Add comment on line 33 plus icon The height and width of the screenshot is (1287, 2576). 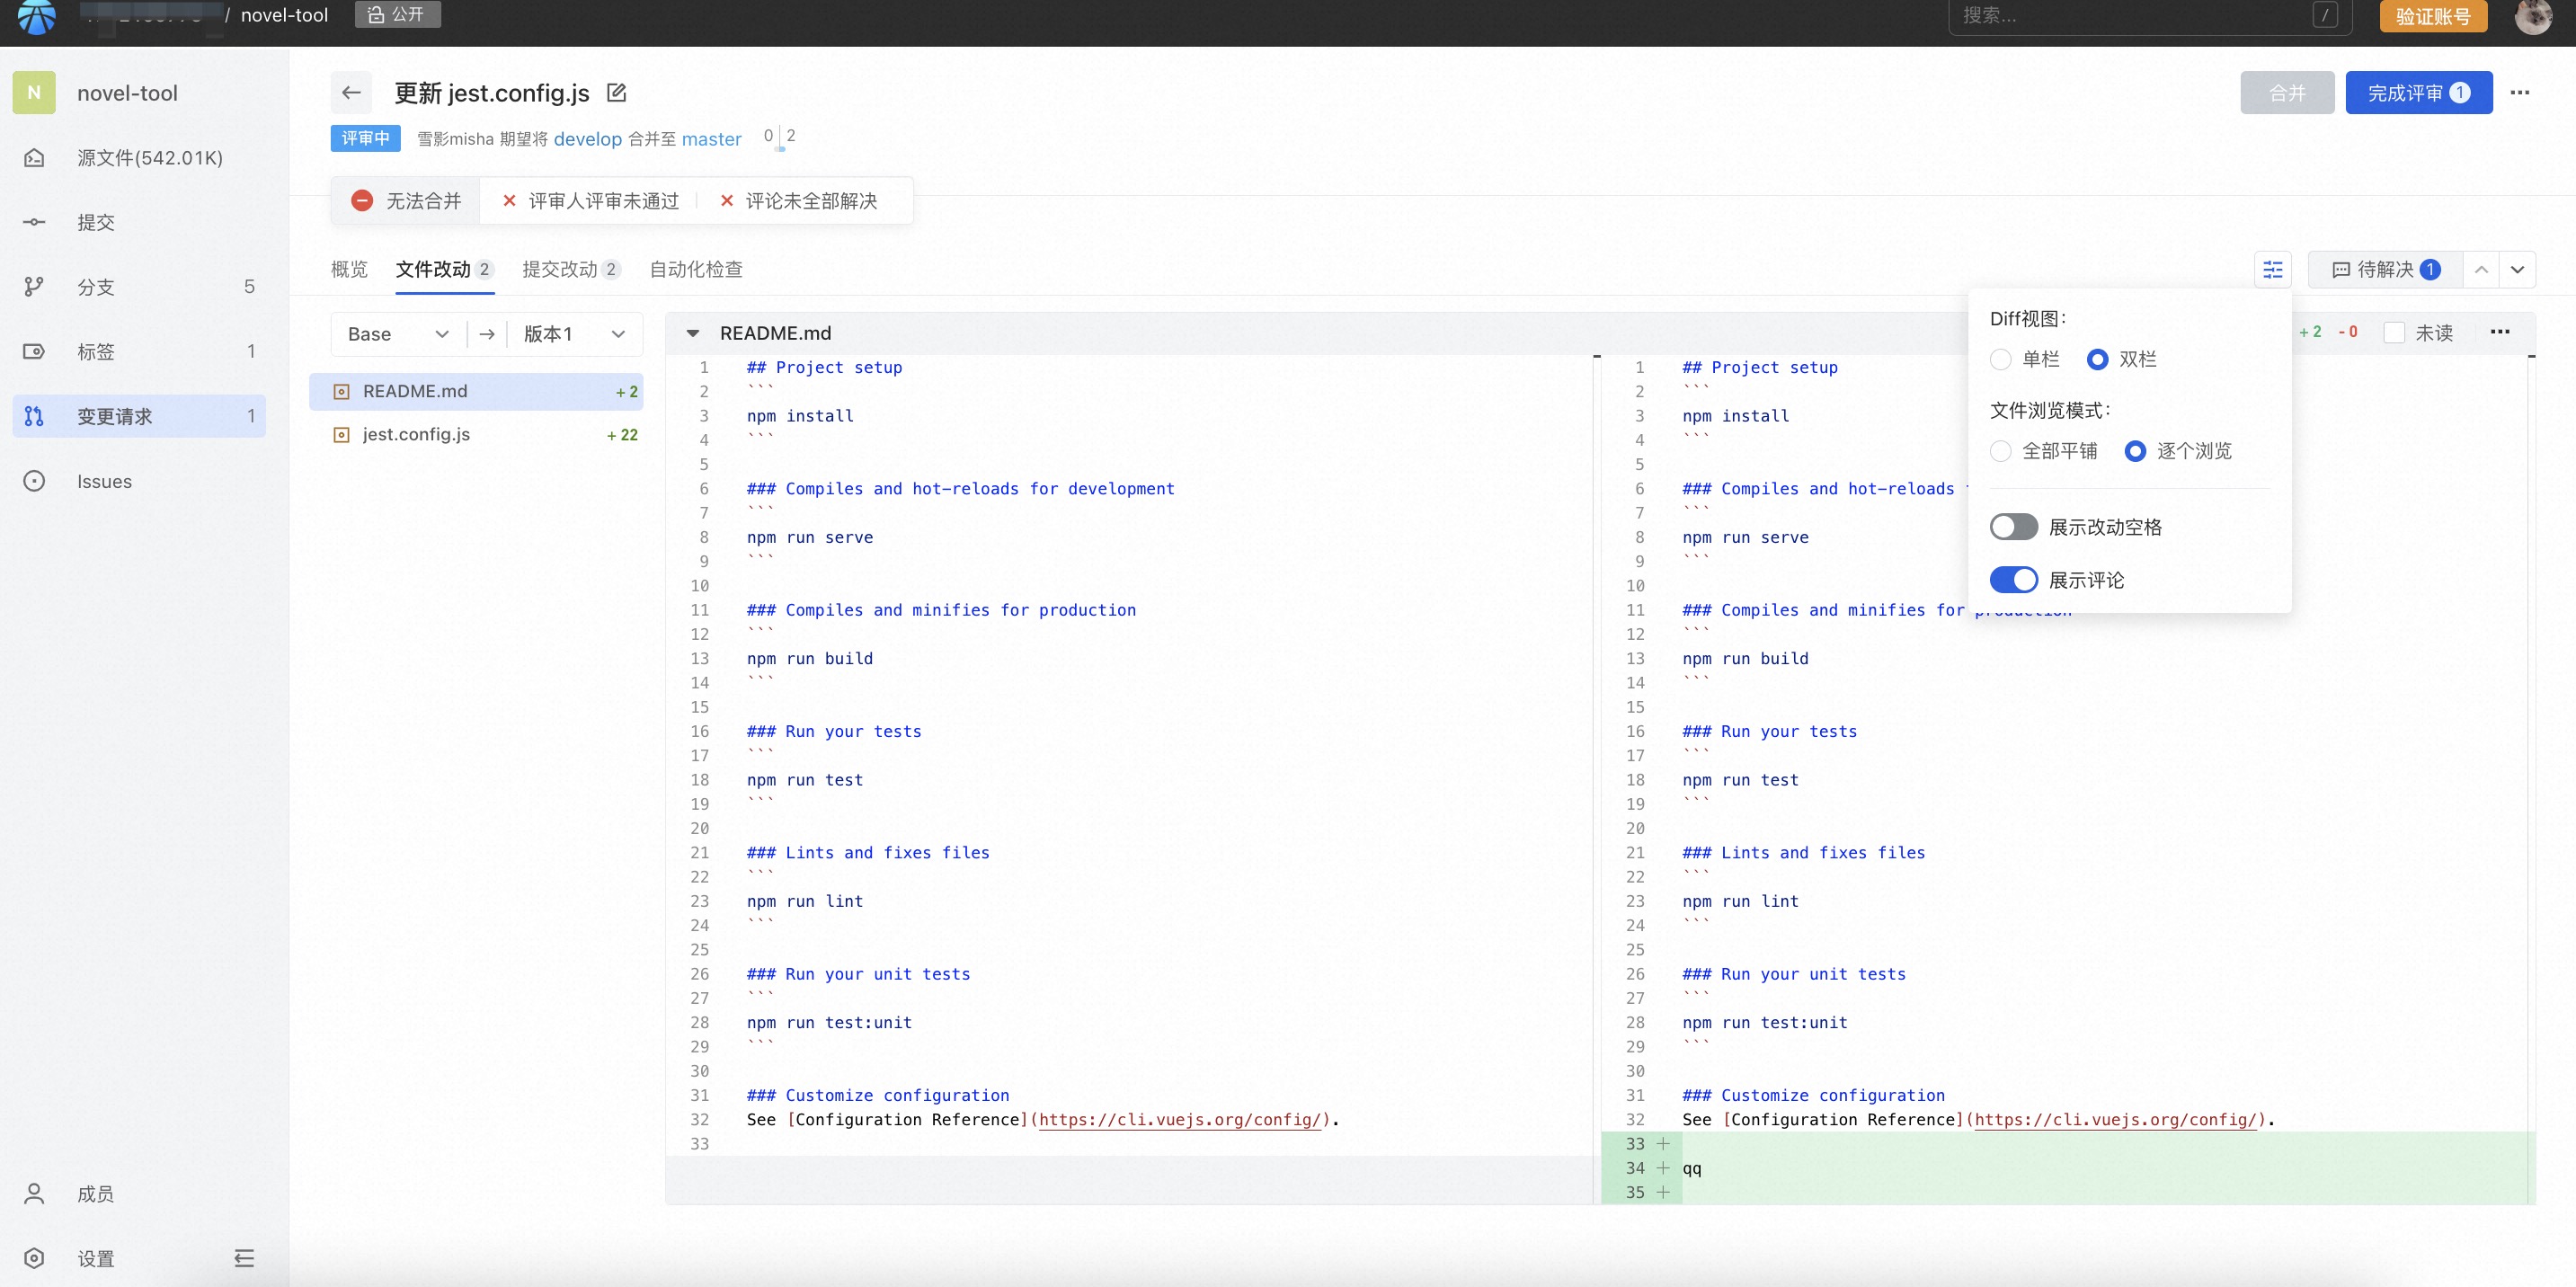(x=1663, y=1143)
